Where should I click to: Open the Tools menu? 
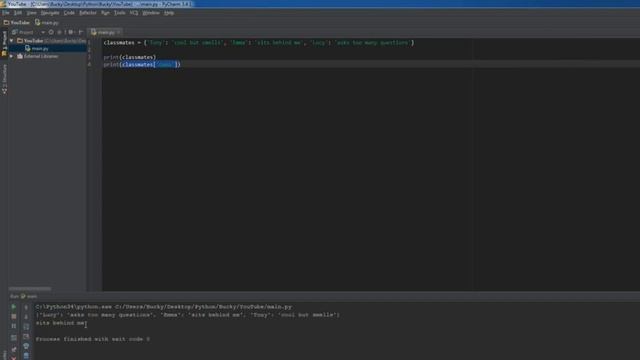tap(120, 13)
